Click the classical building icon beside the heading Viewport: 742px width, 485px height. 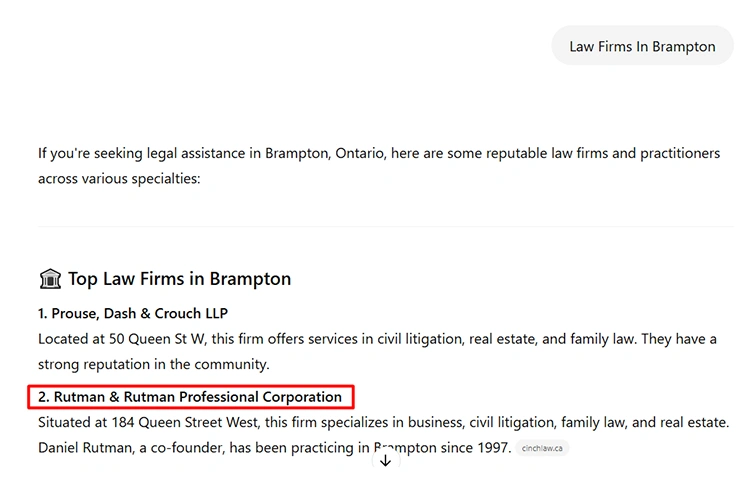(x=50, y=279)
